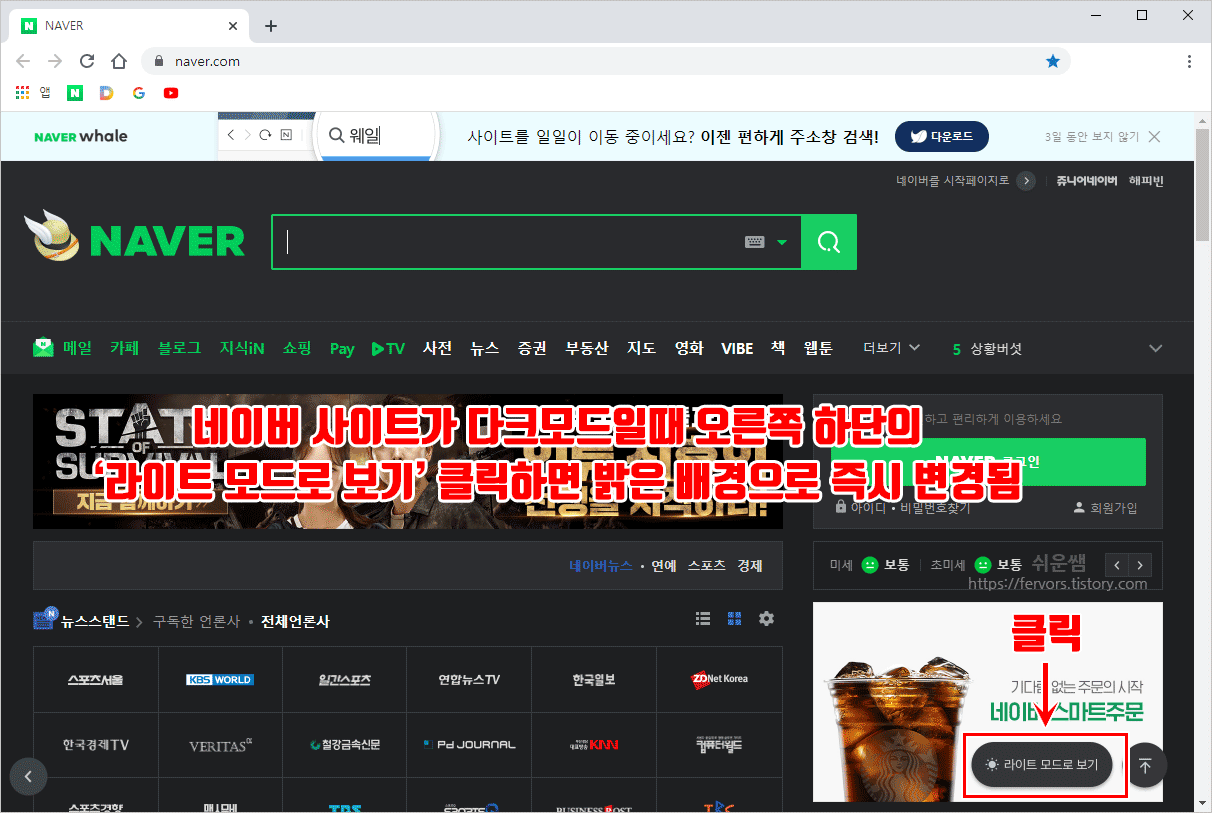
Task: Open 부동산 menu item
Action: (x=587, y=348)
